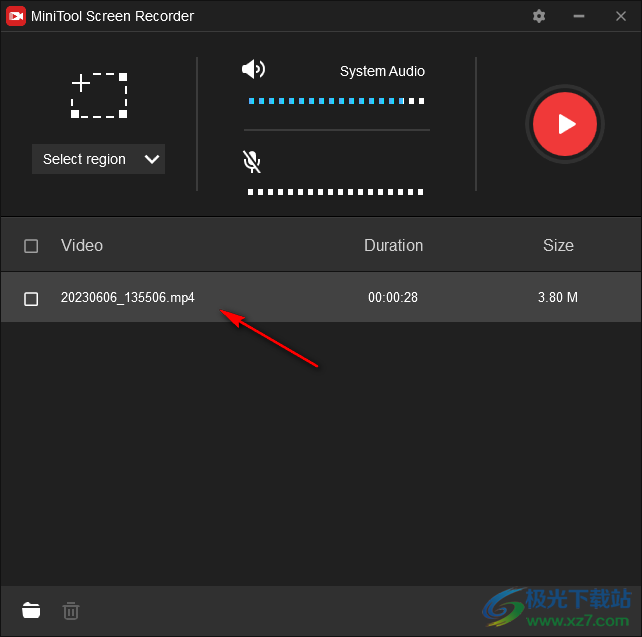Open the recordings folder icon
This screenshot has width=642, height=637.
tap(31, 610)
